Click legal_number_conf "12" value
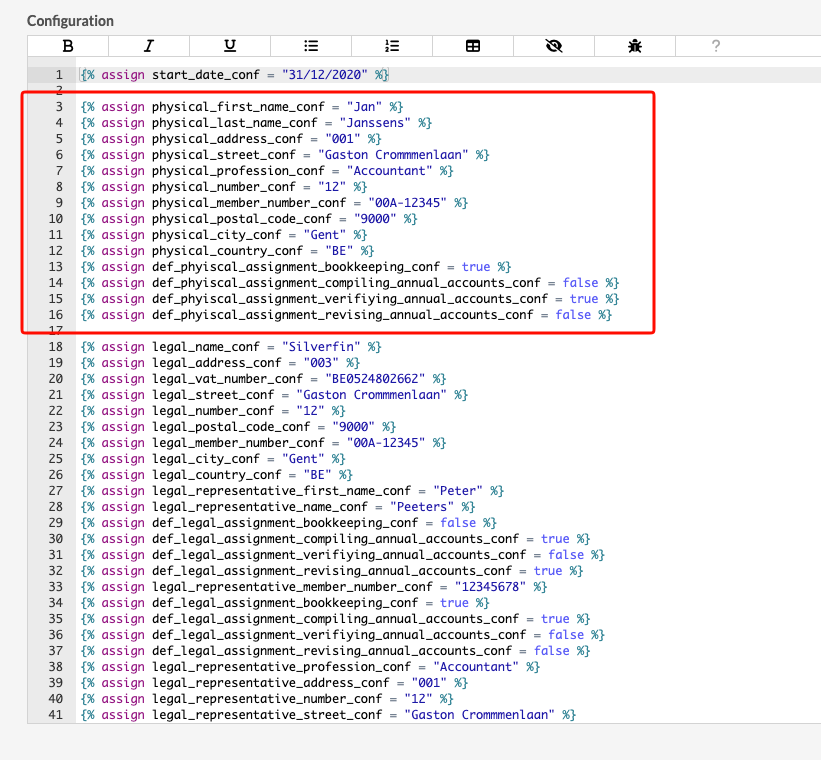Image resolution: width=821 pixels, height=760 pixels. pyautogui.click(x=310, y=411)
